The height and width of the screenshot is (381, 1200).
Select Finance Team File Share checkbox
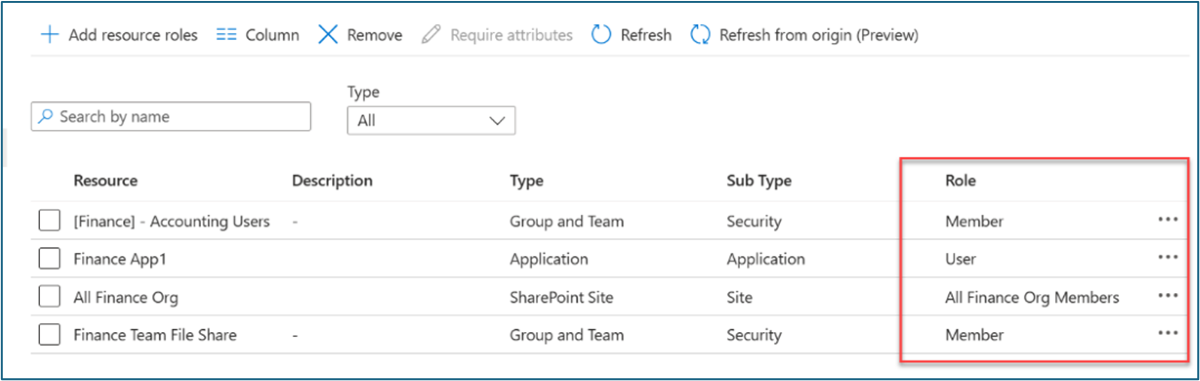point(50,335)
